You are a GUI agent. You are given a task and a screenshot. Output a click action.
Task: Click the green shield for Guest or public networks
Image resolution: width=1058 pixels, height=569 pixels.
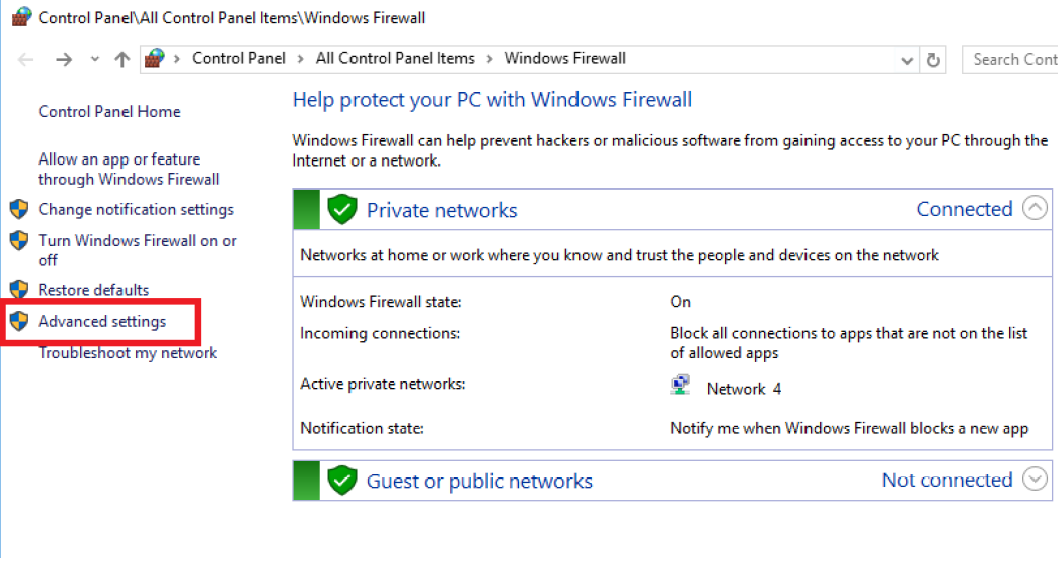pos(342,480)
